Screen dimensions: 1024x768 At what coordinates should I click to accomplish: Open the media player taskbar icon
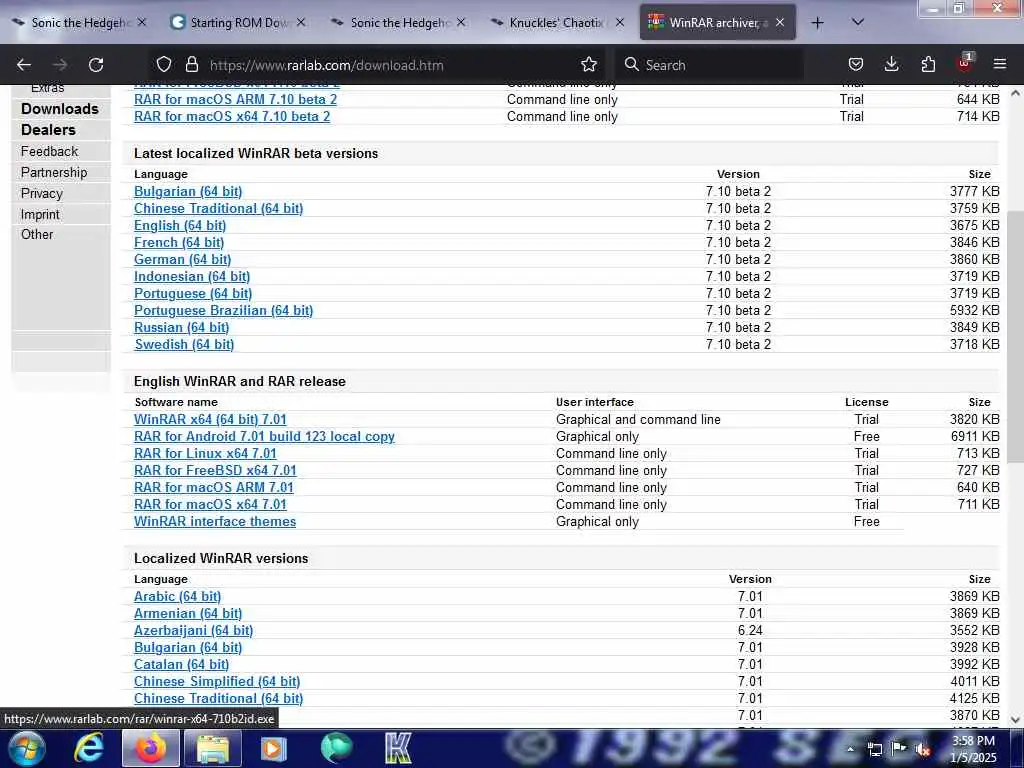(x=274, y=748)
